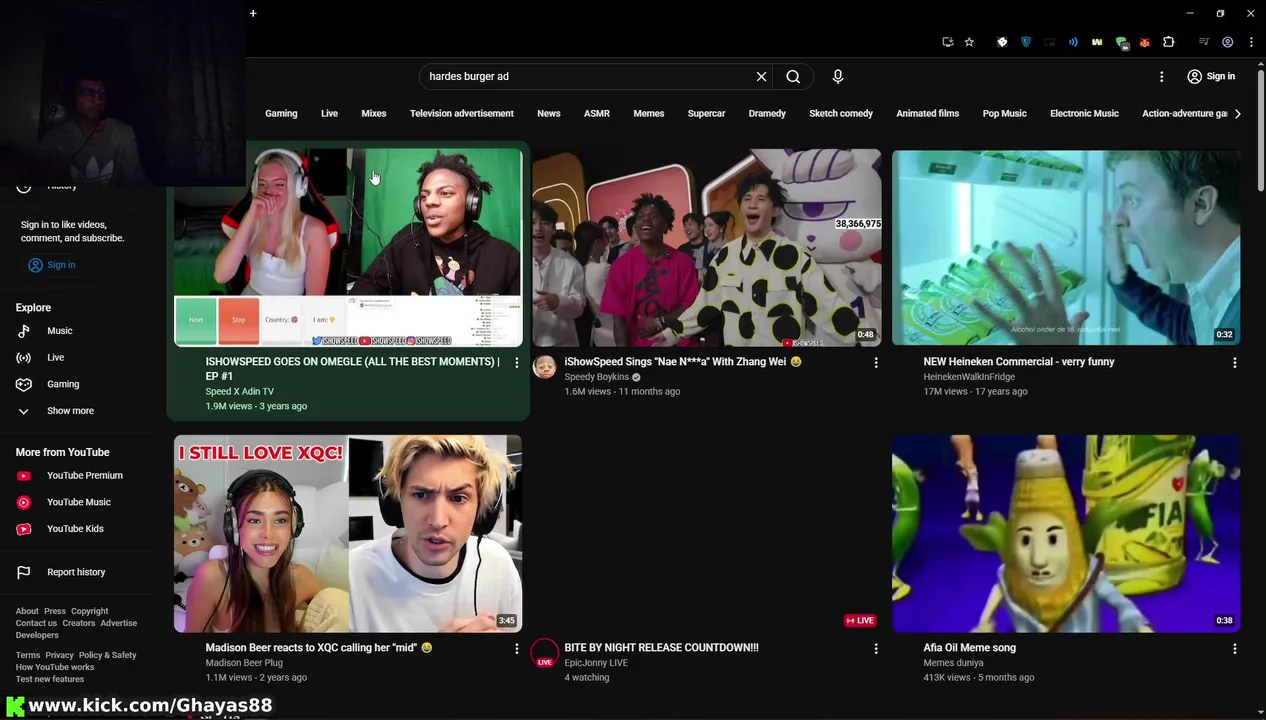Screen dimensions: 1266x720
Task: Play the IShowSpeed Omegle video thumbnail
Action: [x=348, y=248]
